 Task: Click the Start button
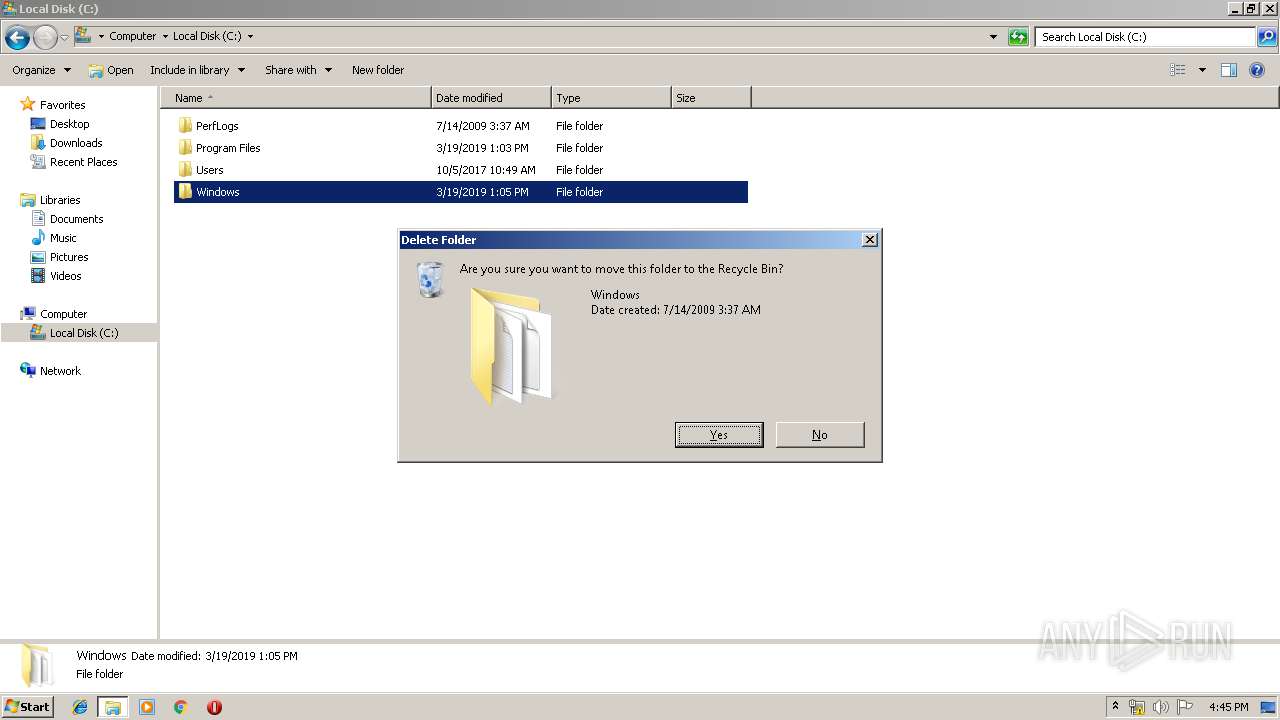coord(28,706)
